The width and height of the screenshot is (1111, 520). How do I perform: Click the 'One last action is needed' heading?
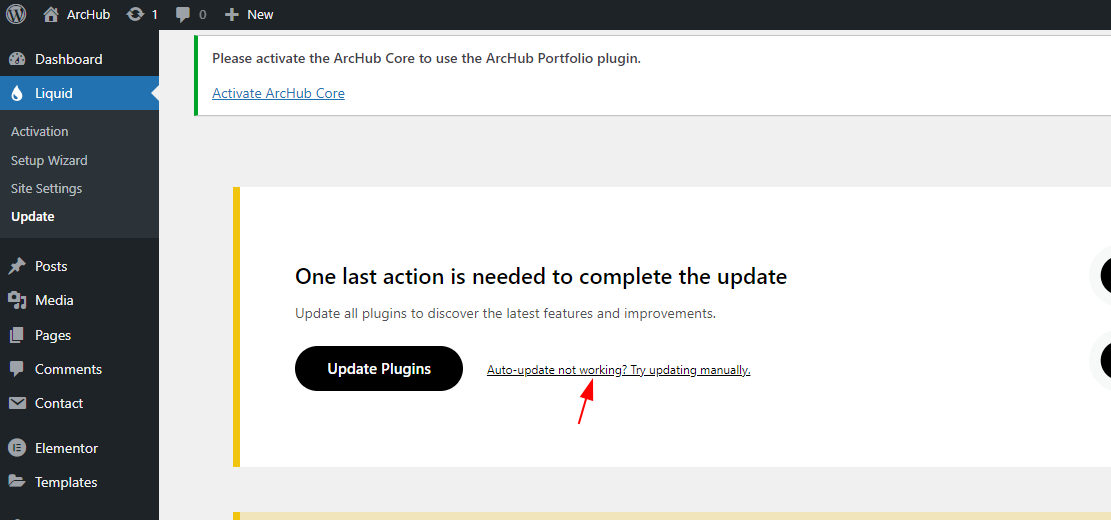coord(541,276)
